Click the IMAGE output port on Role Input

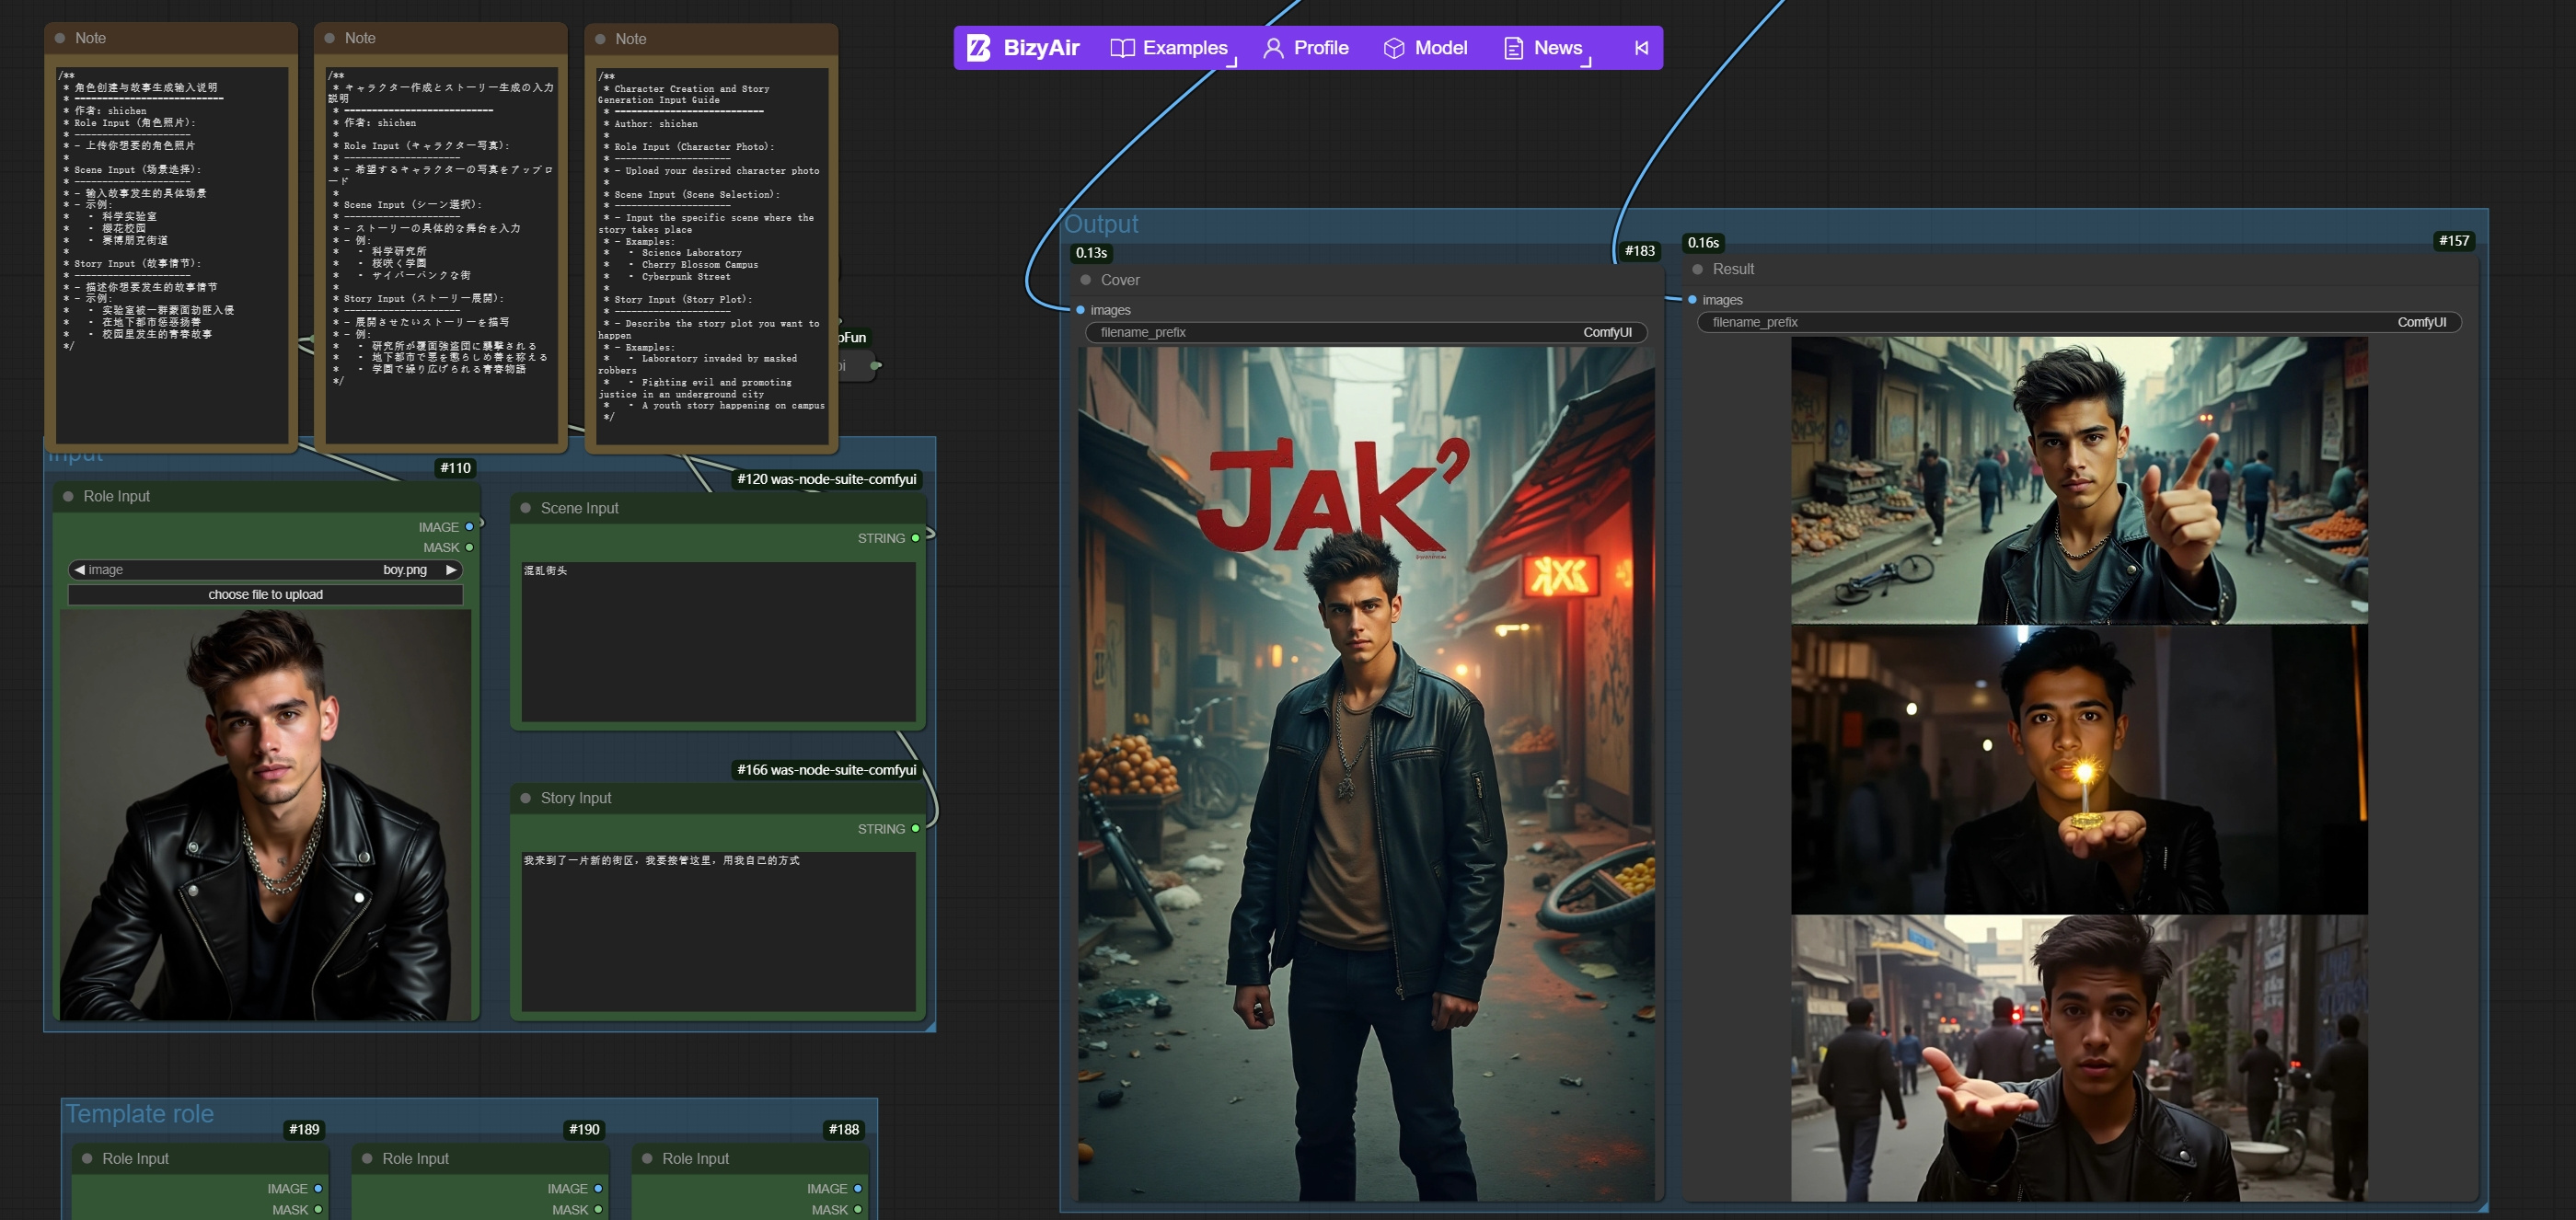point(471,527)
